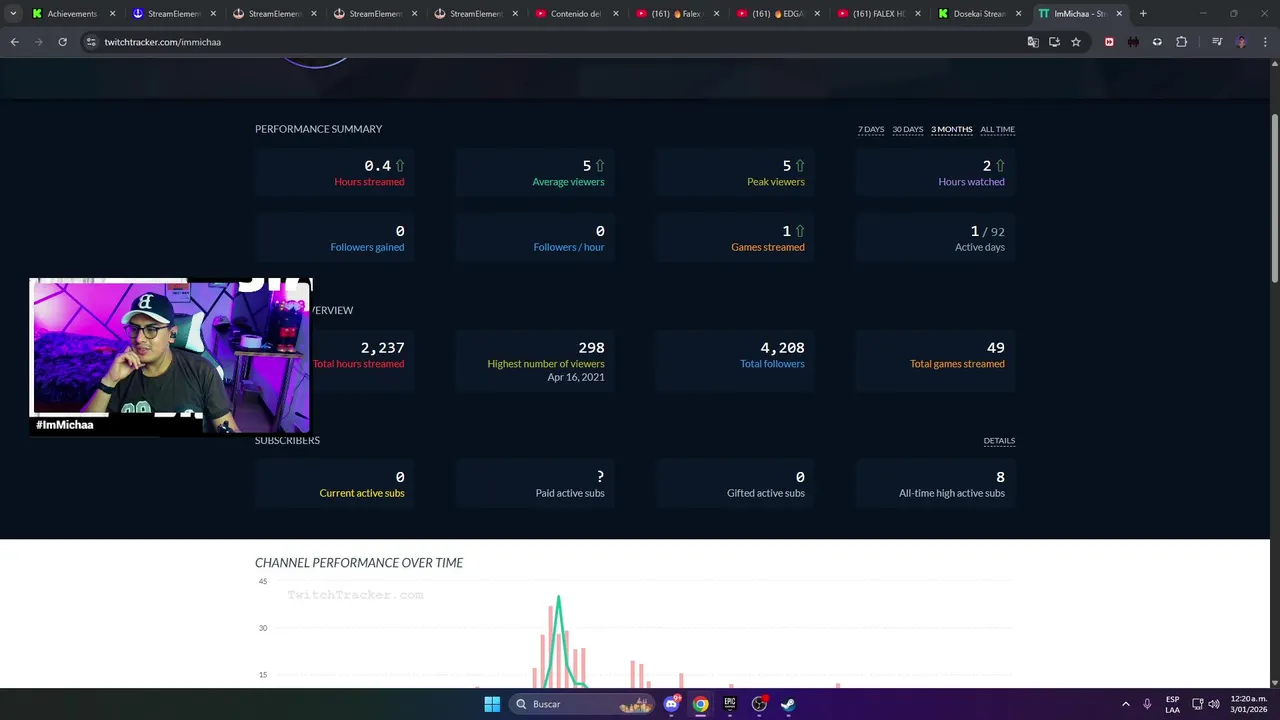1280x720 pixels.
Task: Click the page vertical scrollbar
Action: (1275, 200)
